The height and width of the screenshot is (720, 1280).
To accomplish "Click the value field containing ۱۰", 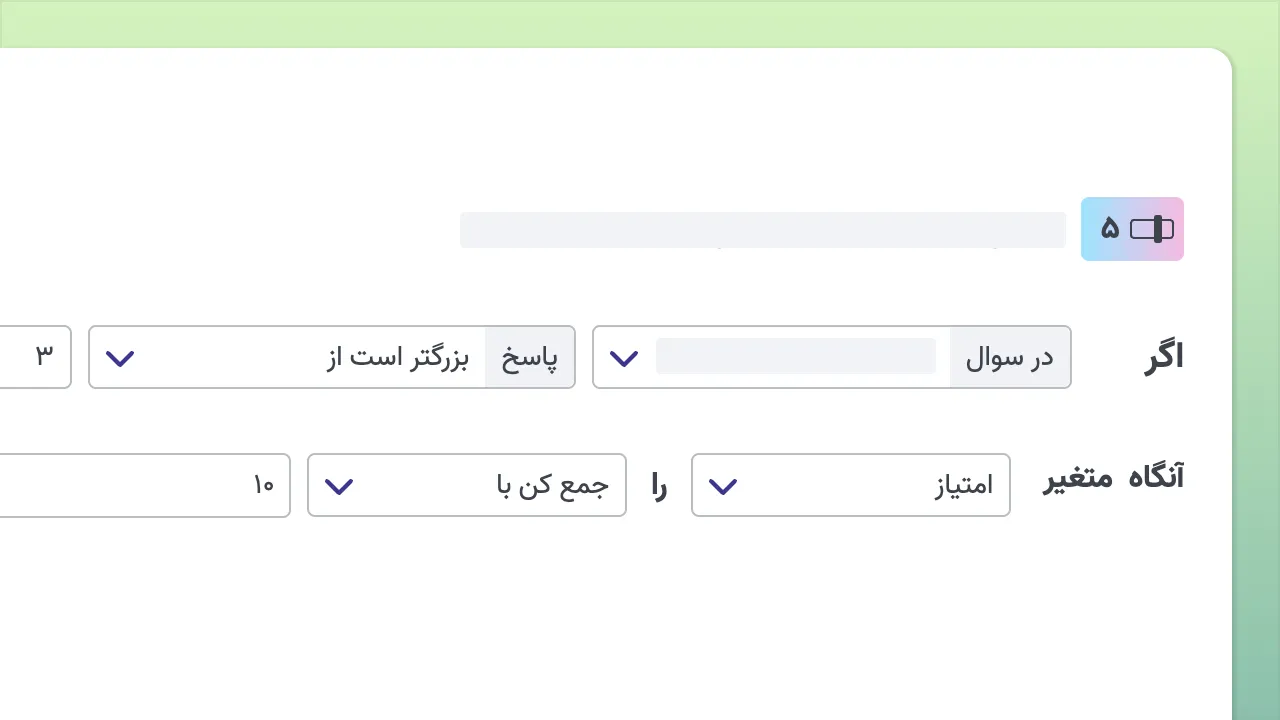I will coord(145,485).
